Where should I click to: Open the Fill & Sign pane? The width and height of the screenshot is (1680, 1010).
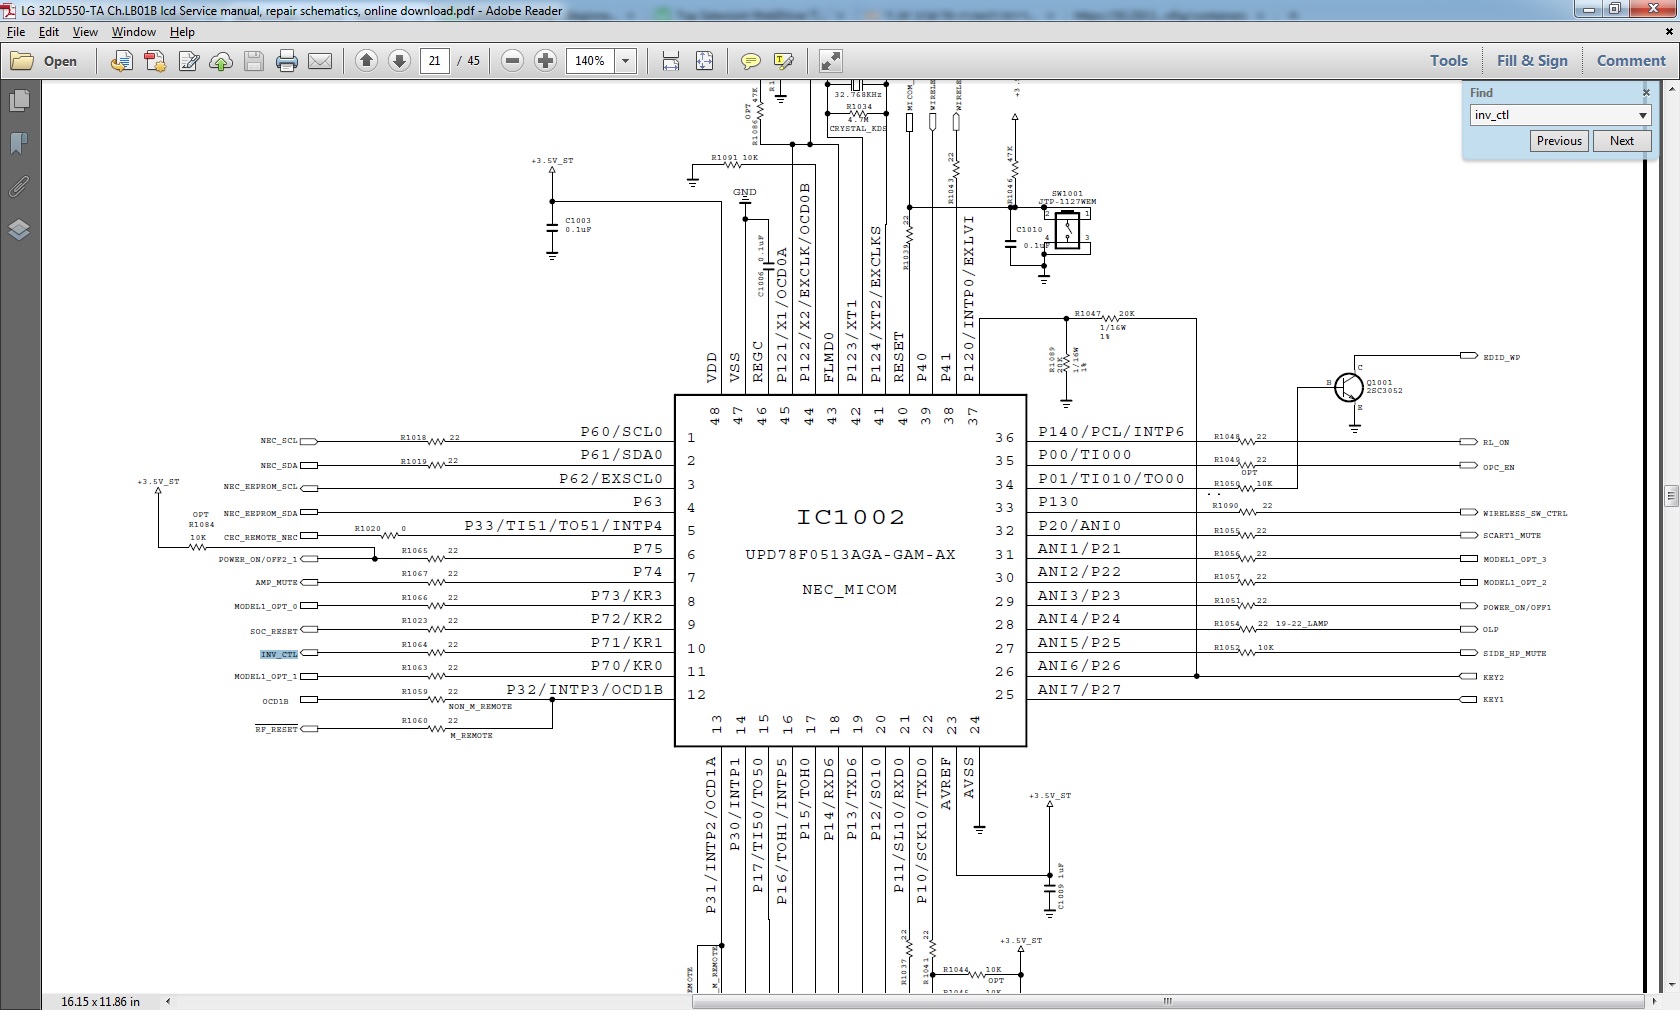click(x=1531, y=61)
